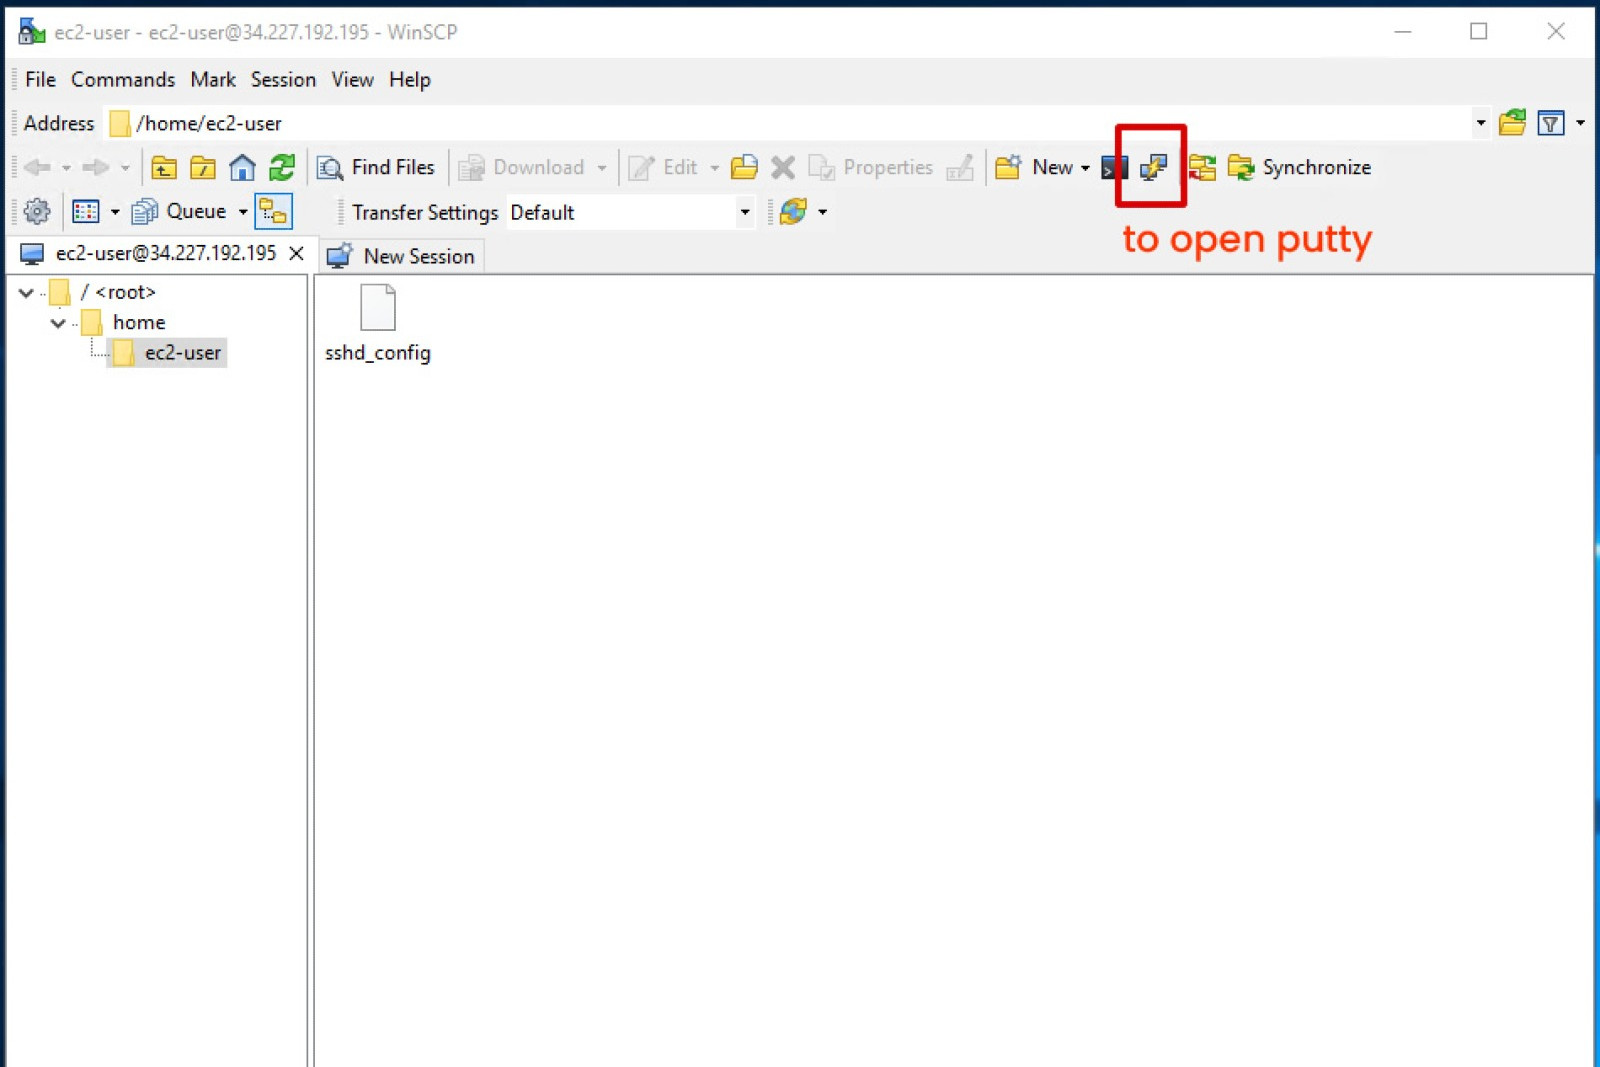Select the sshd_config file
This screenshot has width=1600, height=1067.
pyautogui.click(x=378, y=323)
